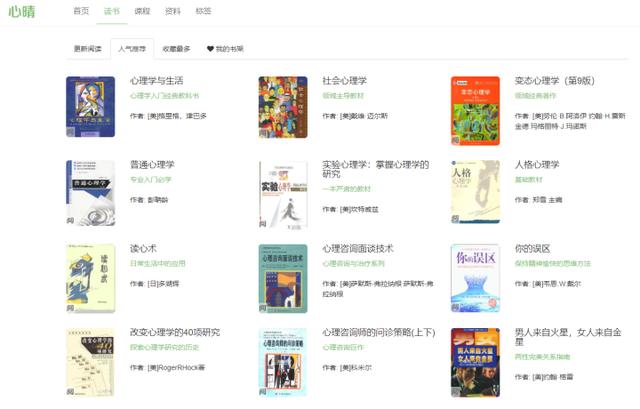Open the 首页 navigation item
This screenshot has width=640, height=409.
coord(81,11)
